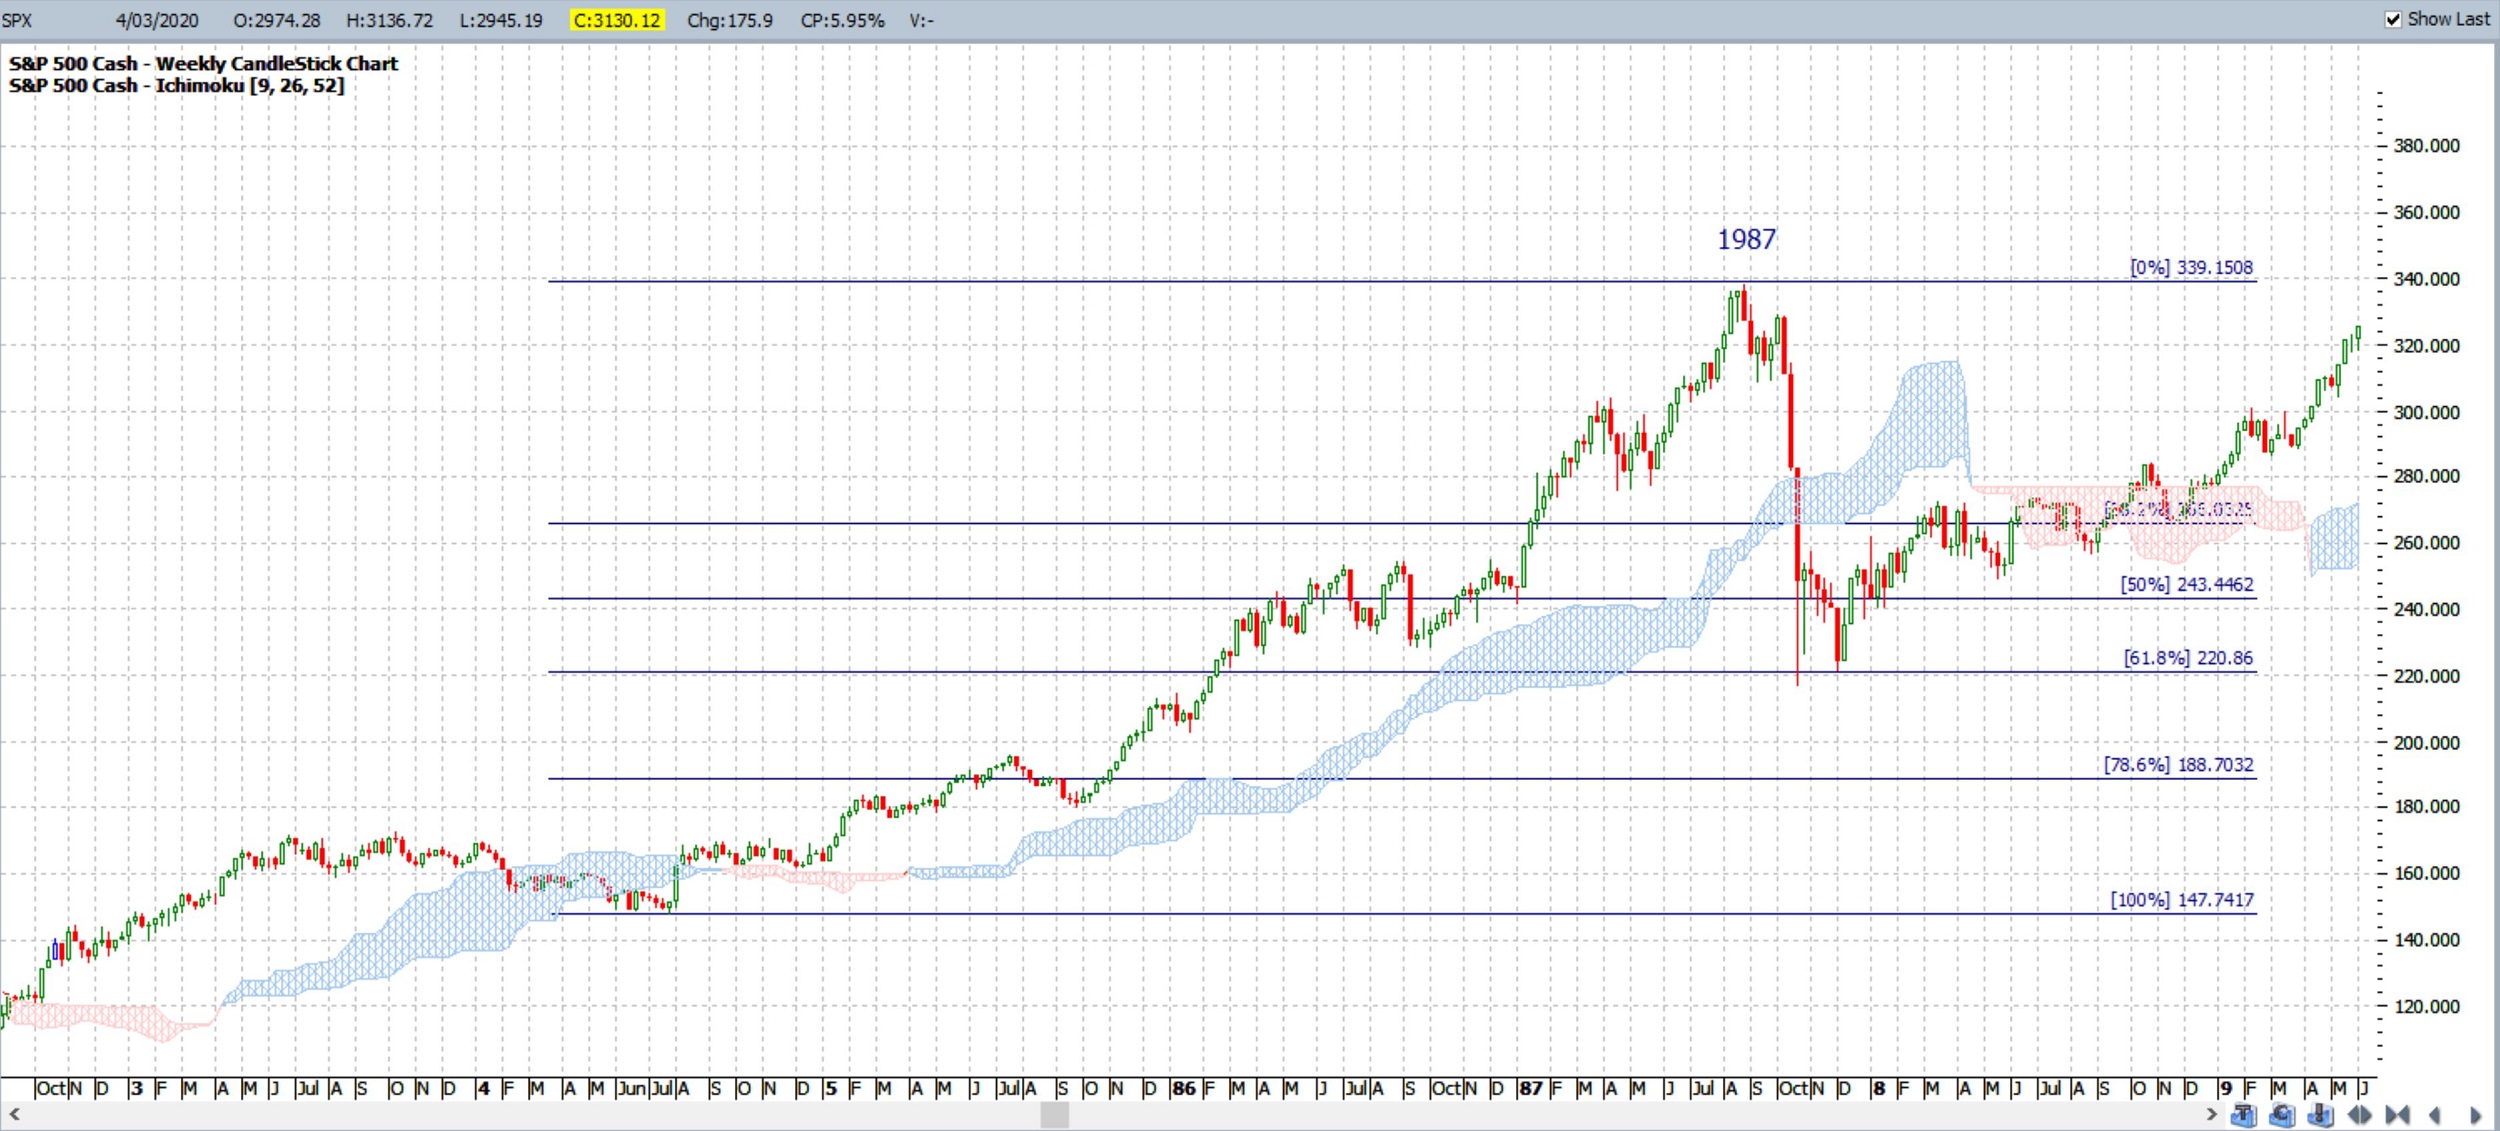Click the SPX symbol label

pos(17,20)
